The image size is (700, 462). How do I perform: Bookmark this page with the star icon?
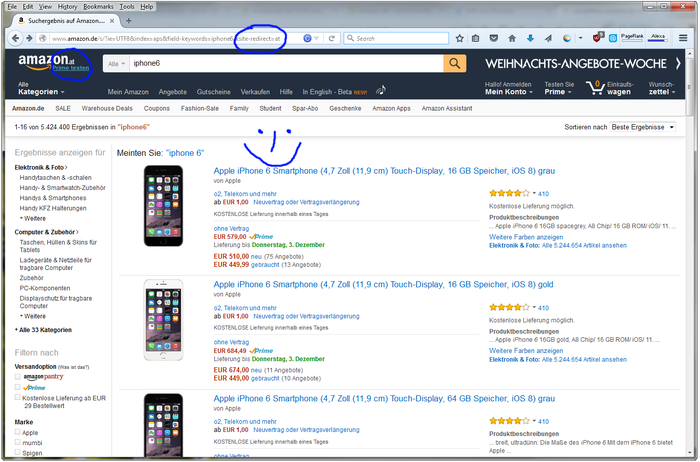(x=459, y=38)
